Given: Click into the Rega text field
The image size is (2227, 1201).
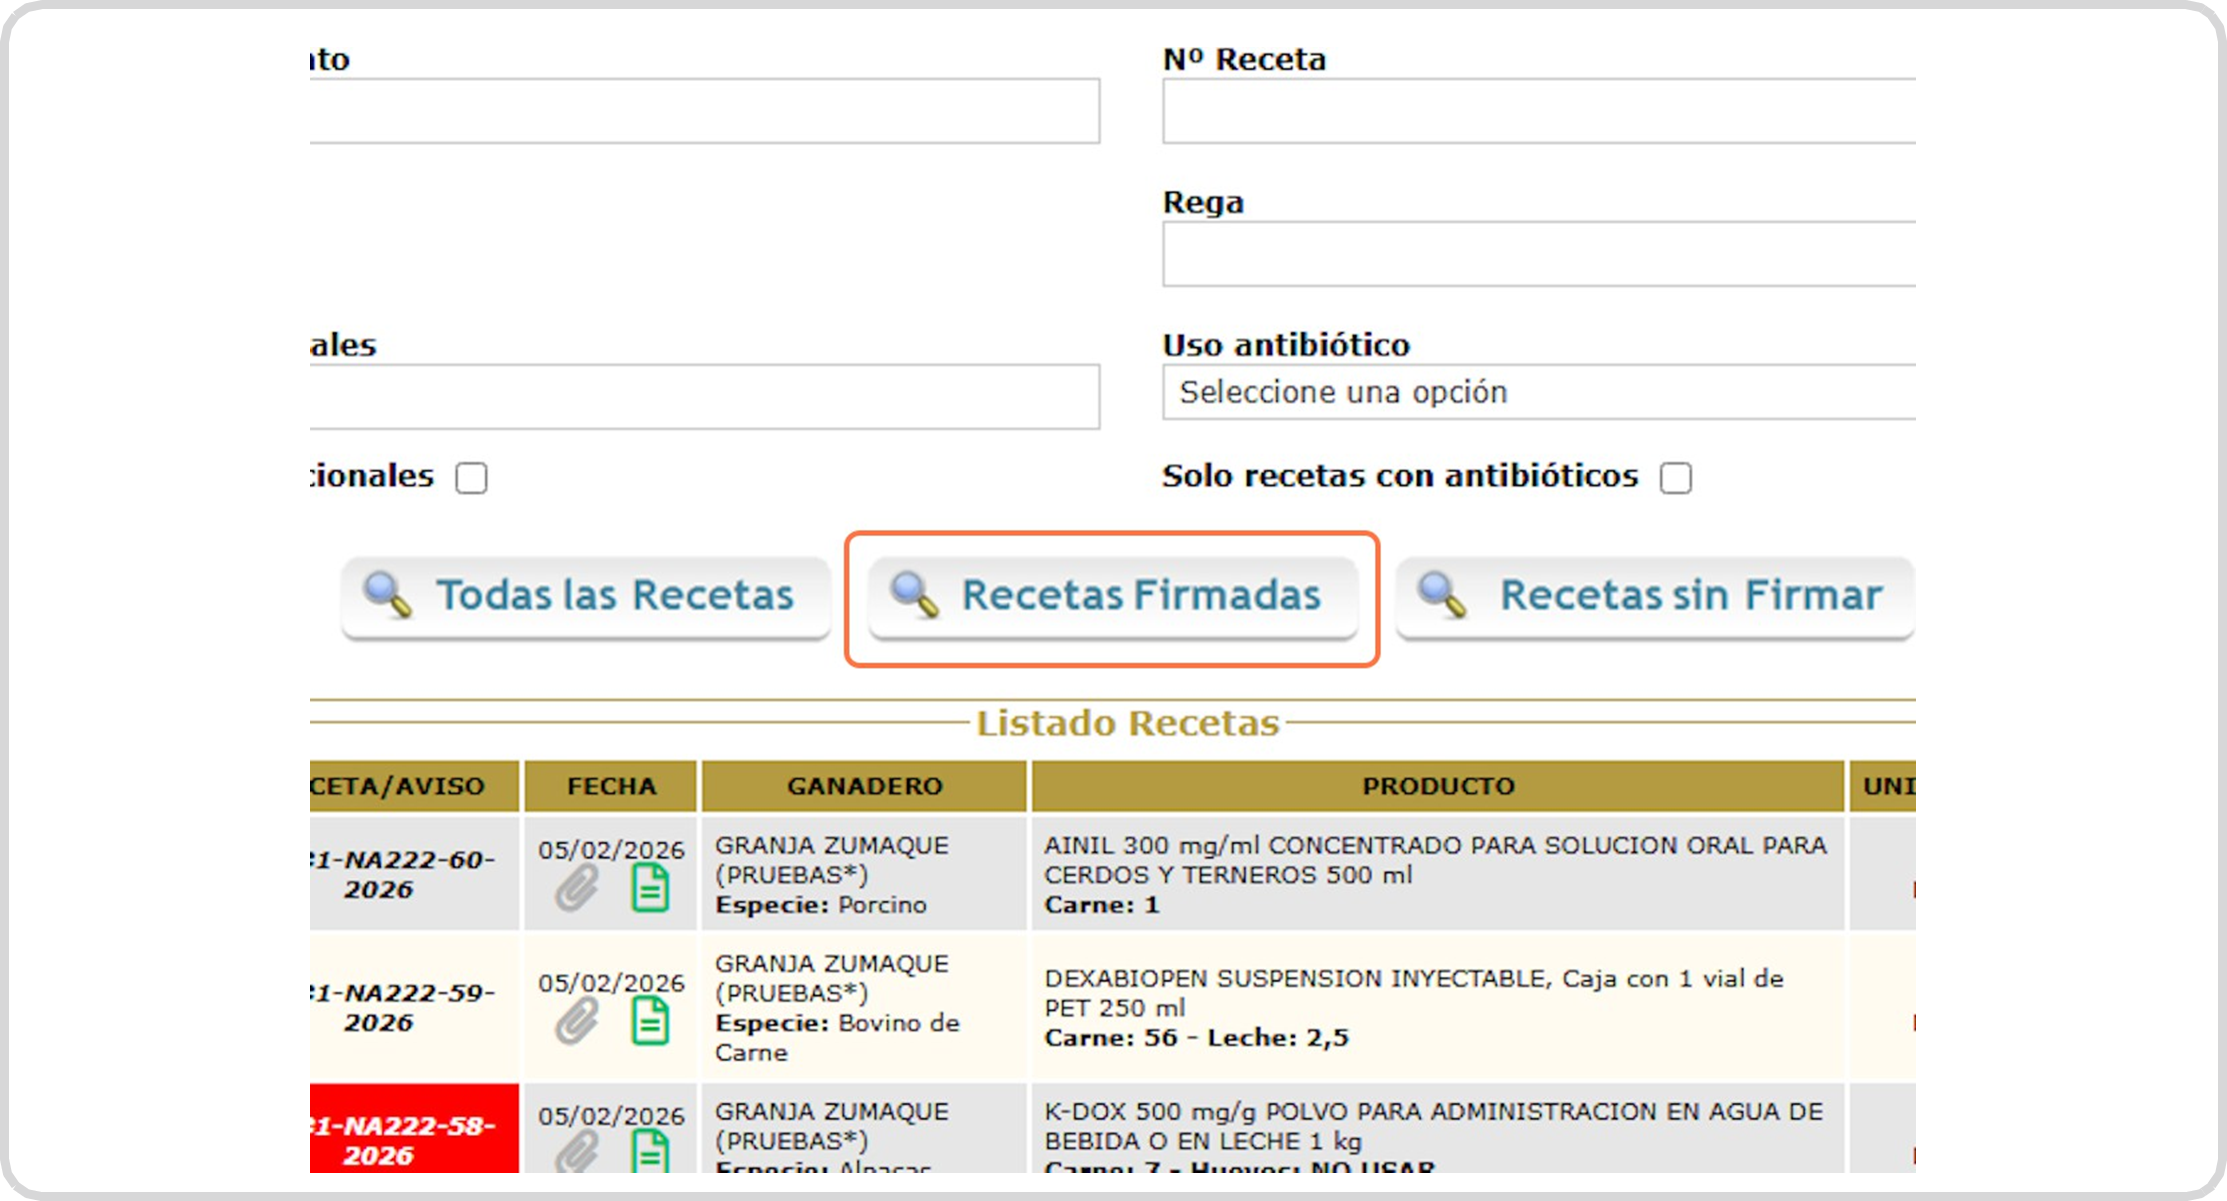Looking at the screenshot, I should point(1538,254).
